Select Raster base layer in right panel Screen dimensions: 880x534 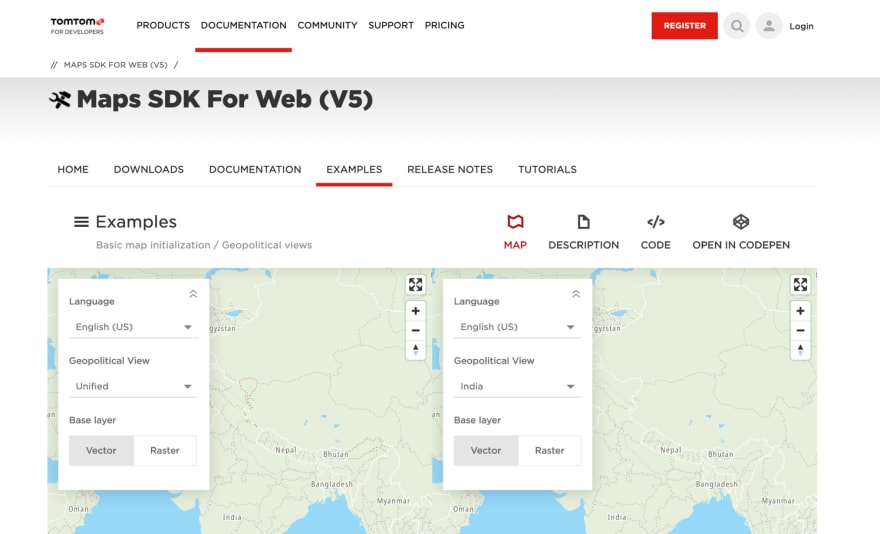point(549,450)
